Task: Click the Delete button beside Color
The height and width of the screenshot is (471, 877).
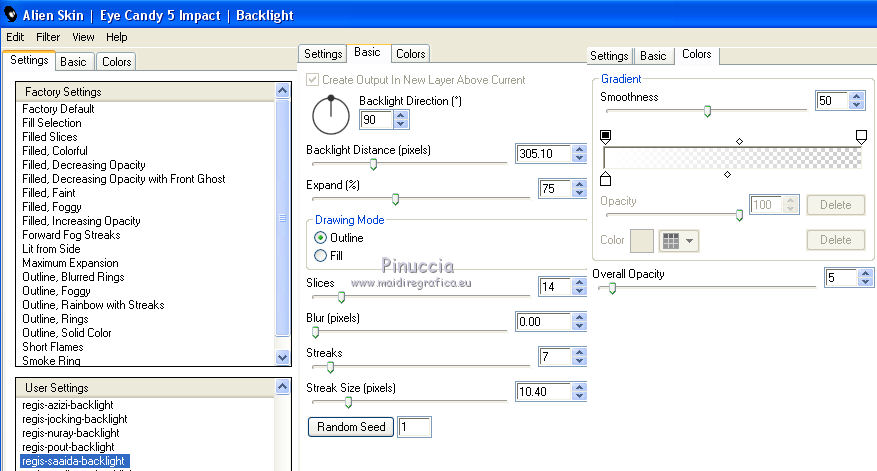Action: (x=836, y=240)
